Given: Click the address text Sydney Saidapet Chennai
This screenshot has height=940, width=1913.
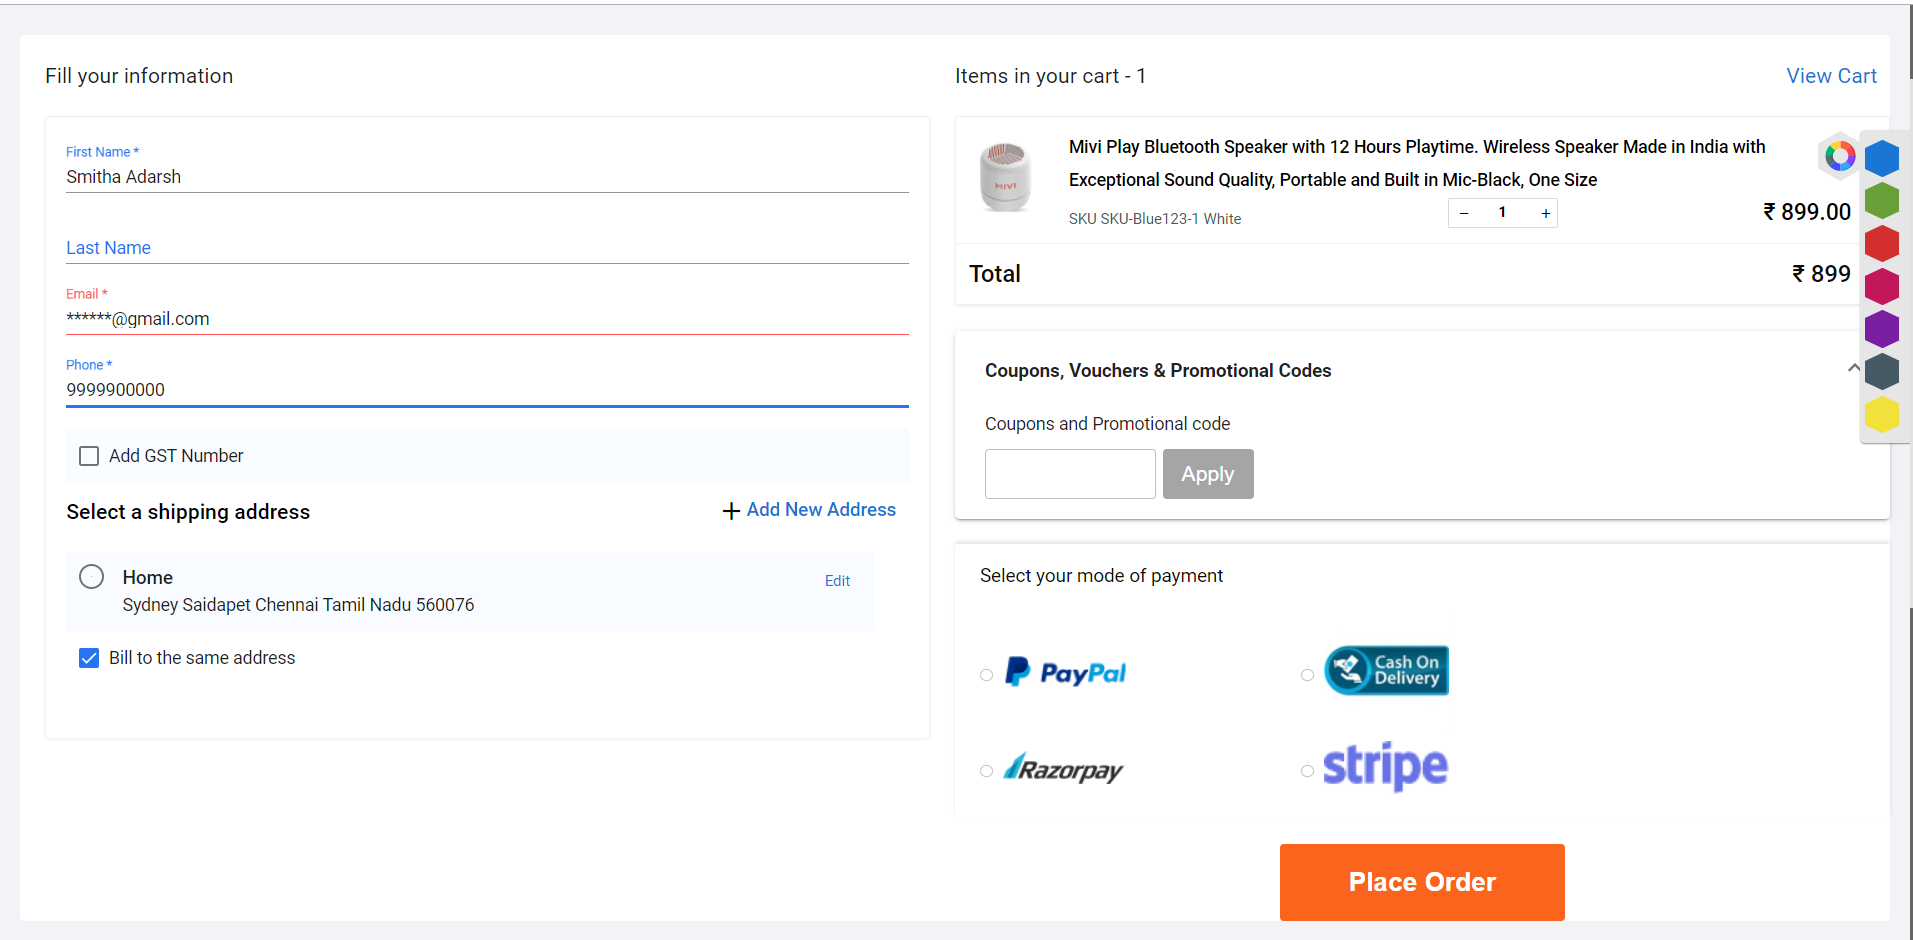Looking at the screenshot, I should pyautogui.click(x=298, y=605).
